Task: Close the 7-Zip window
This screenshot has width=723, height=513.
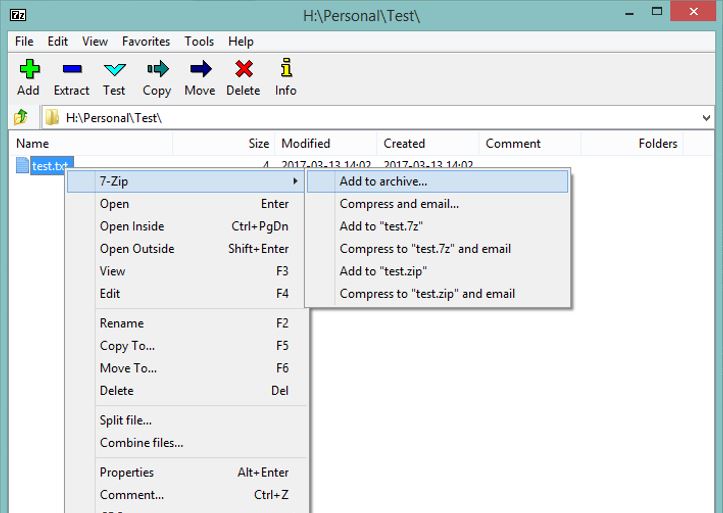Action: pos(693,12)
